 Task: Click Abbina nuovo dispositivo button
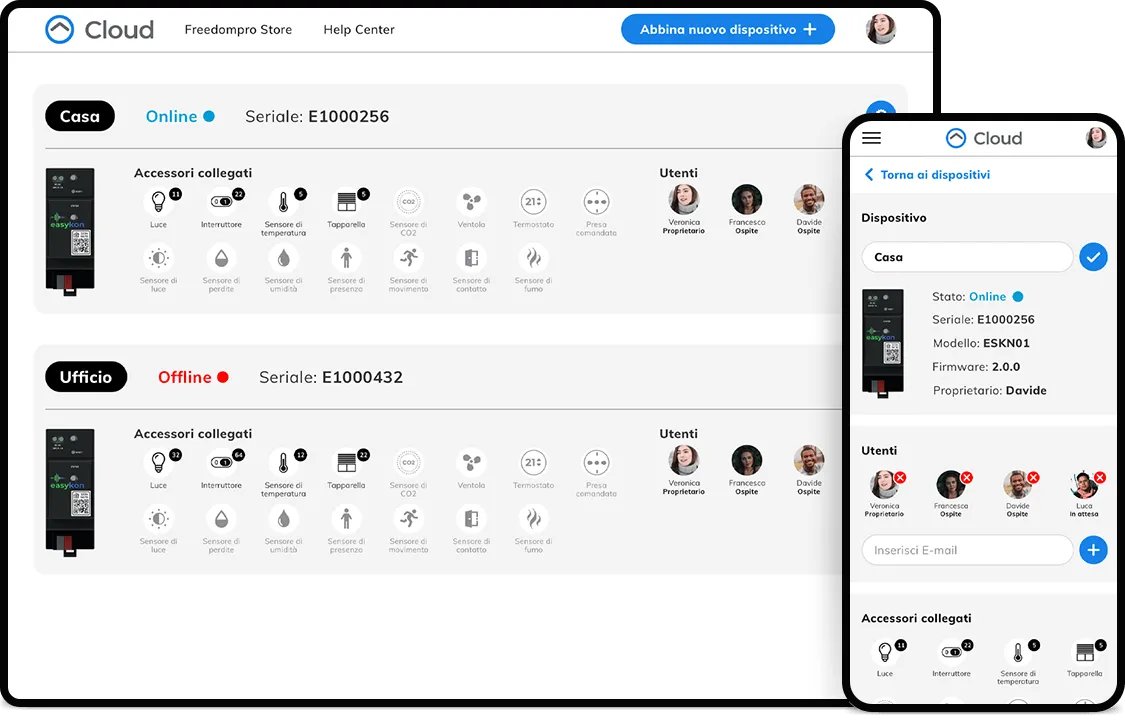click(728, 29)
